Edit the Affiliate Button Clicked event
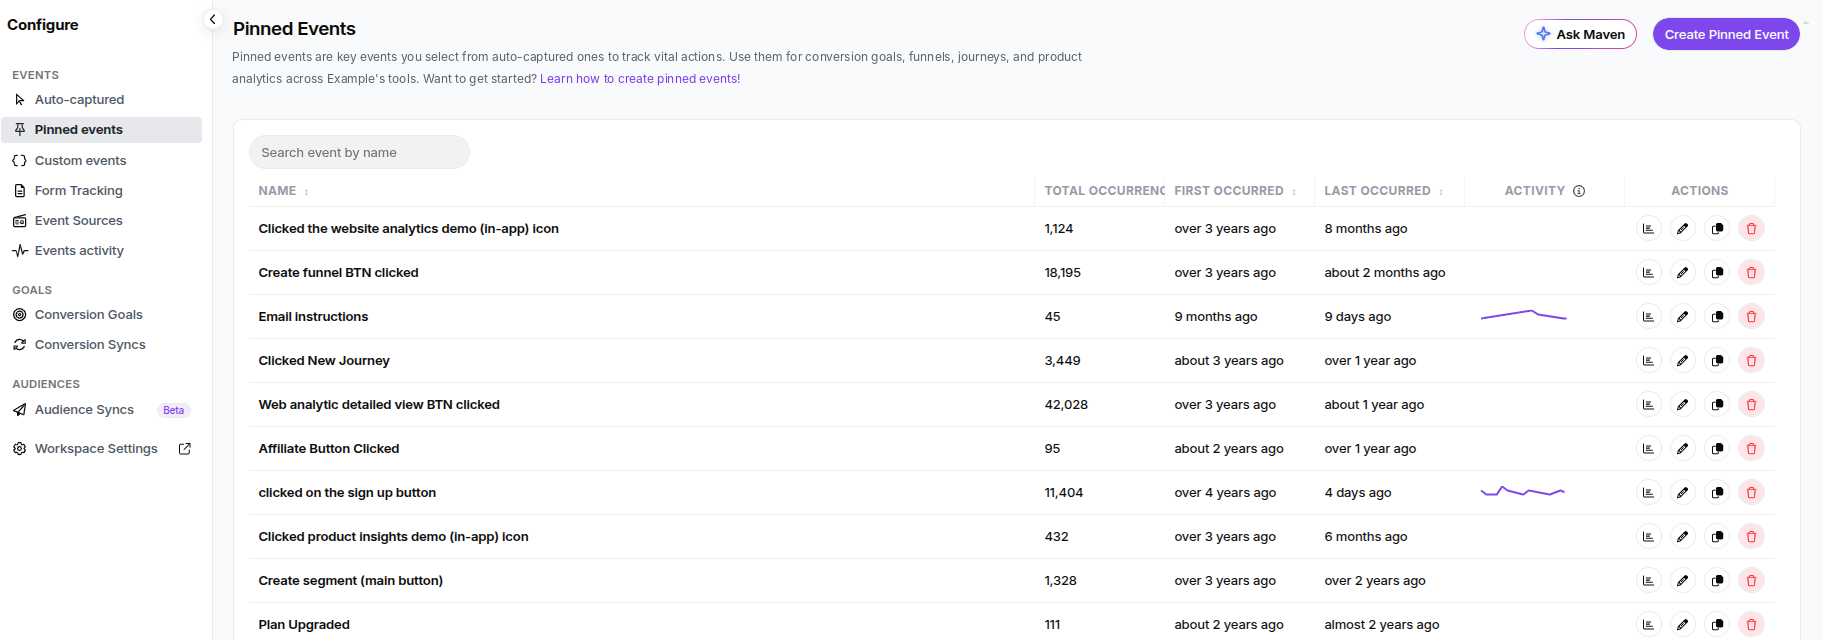The height and width of the screenshot is (640, 1823). (x=1683, y=449)
